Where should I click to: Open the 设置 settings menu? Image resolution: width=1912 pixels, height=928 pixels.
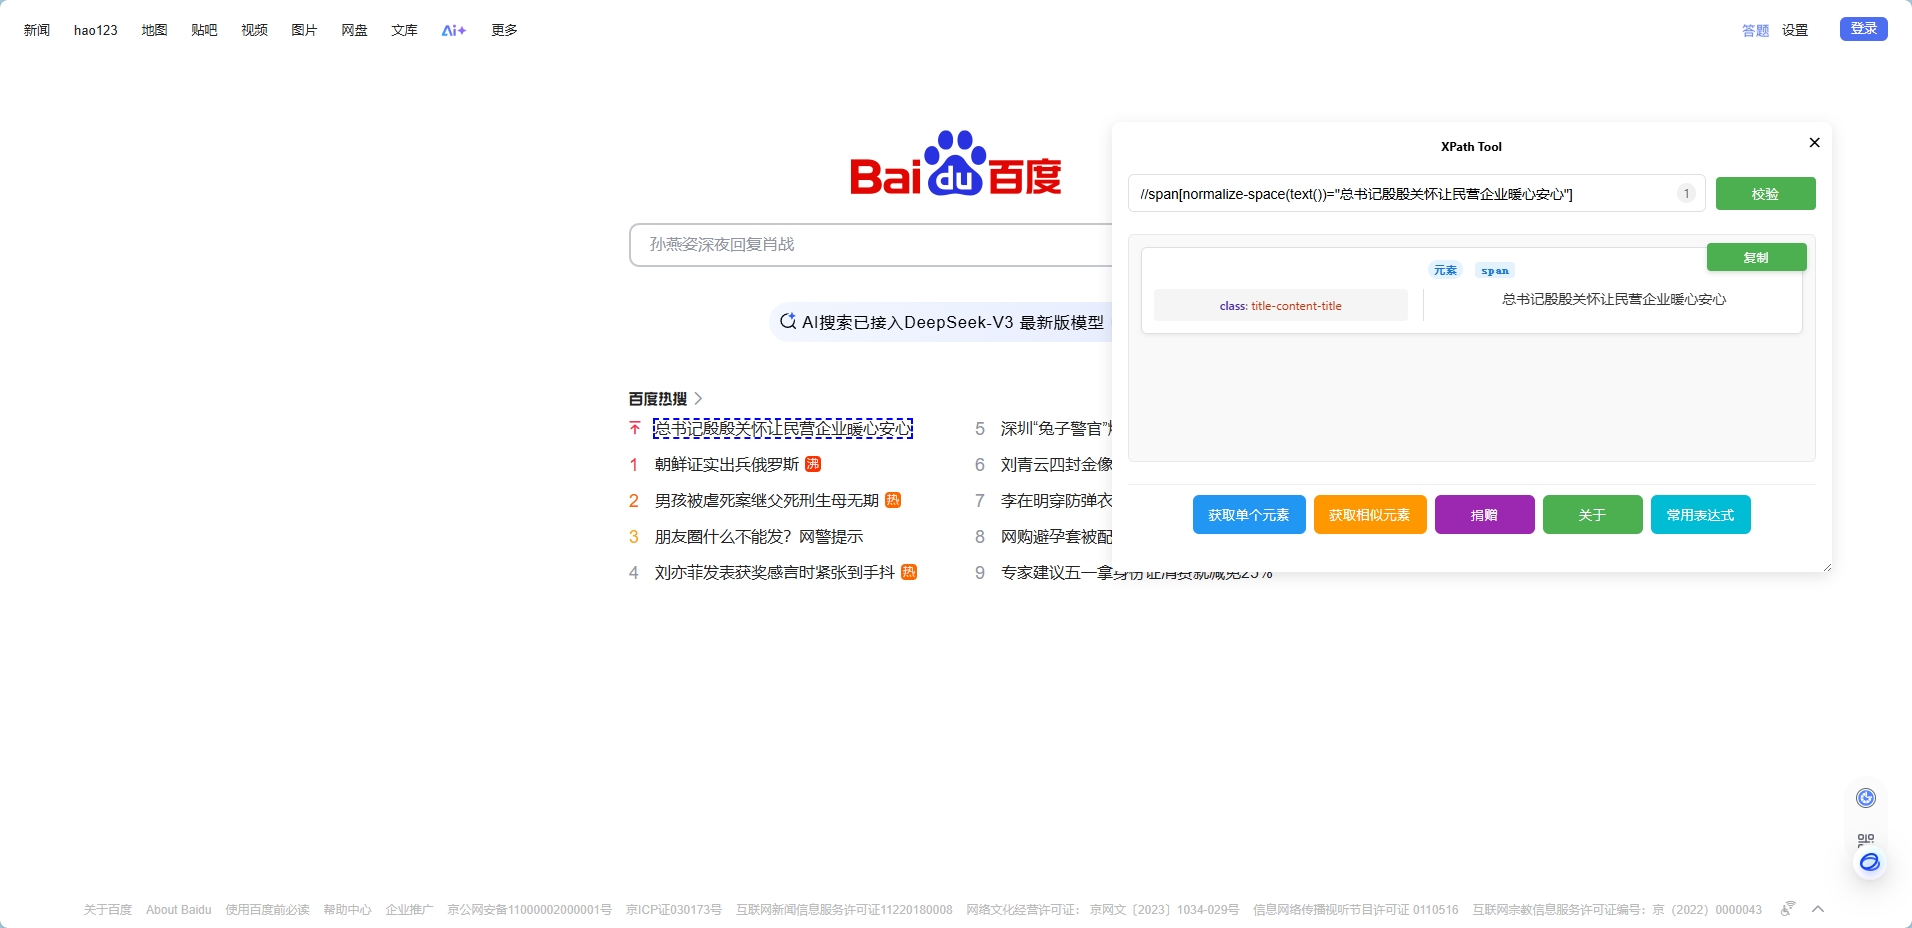pos(1795,30)
